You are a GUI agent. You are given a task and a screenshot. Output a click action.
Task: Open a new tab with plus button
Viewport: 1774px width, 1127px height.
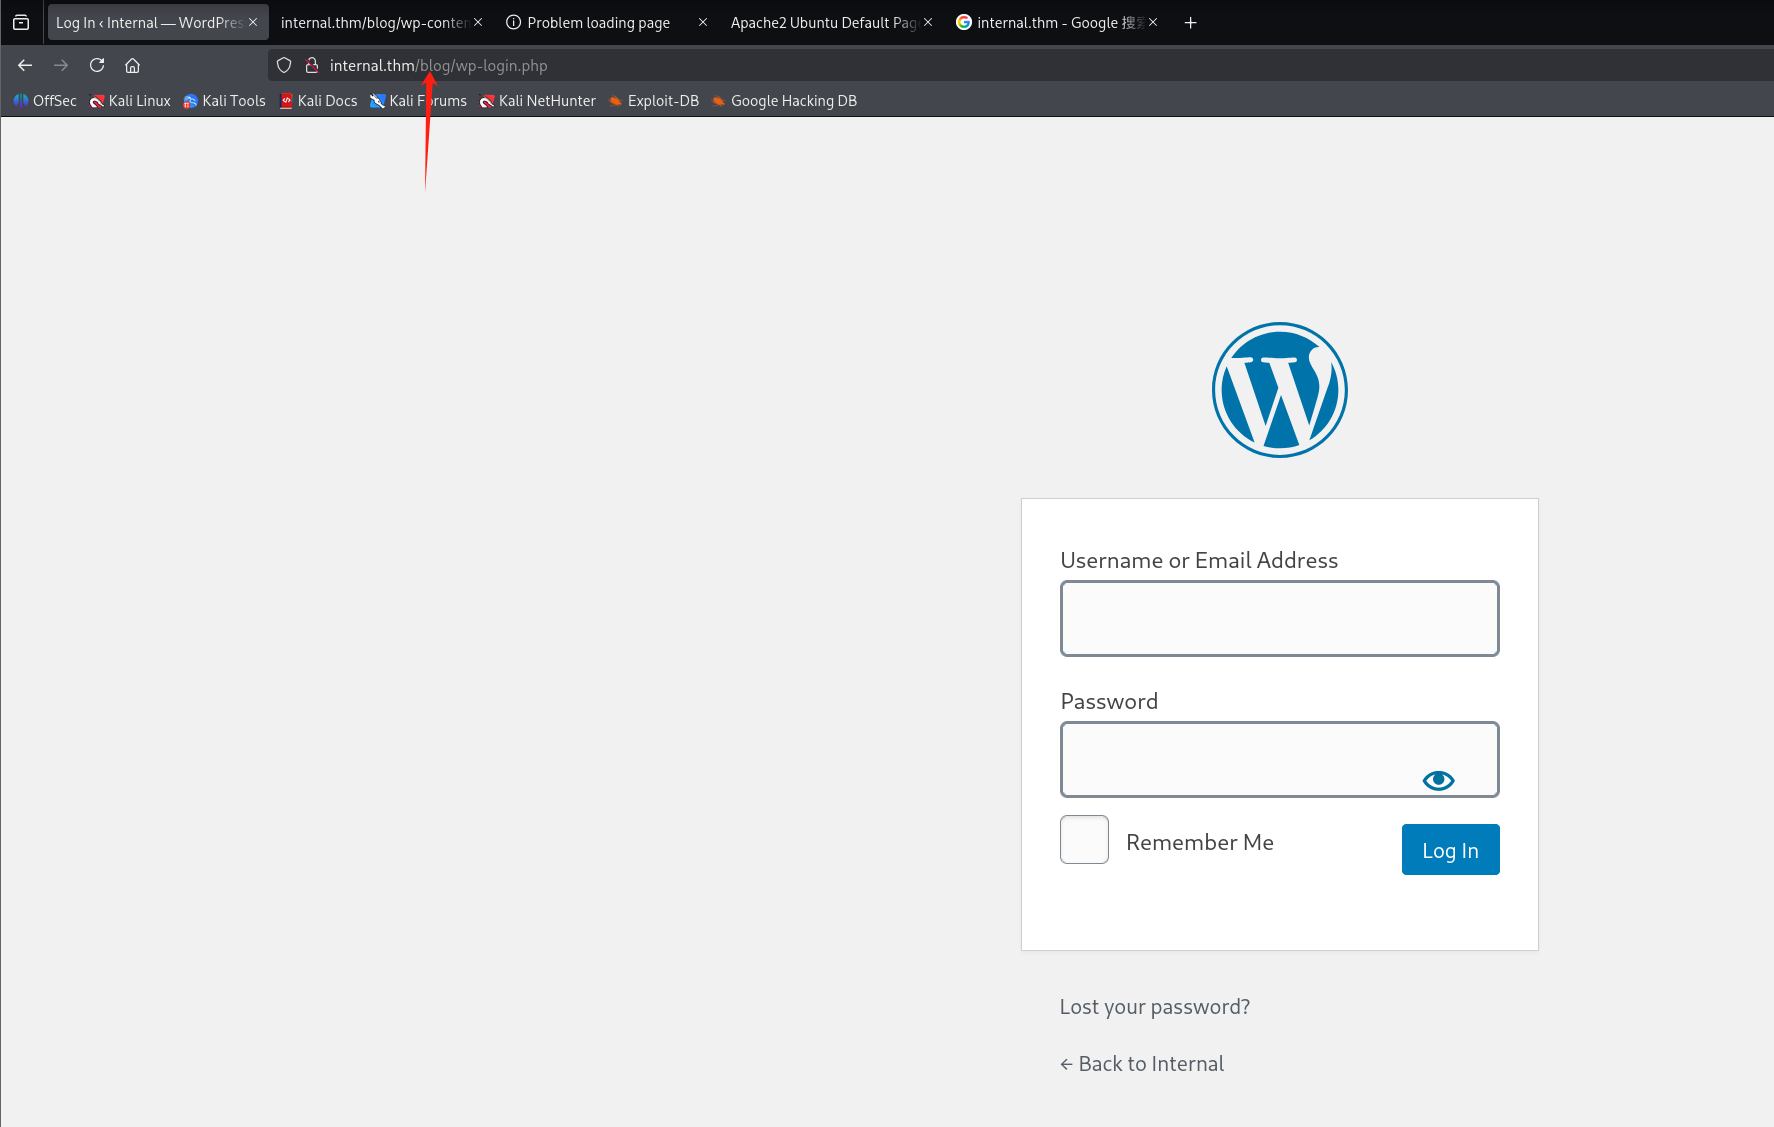click(1190, 22)
